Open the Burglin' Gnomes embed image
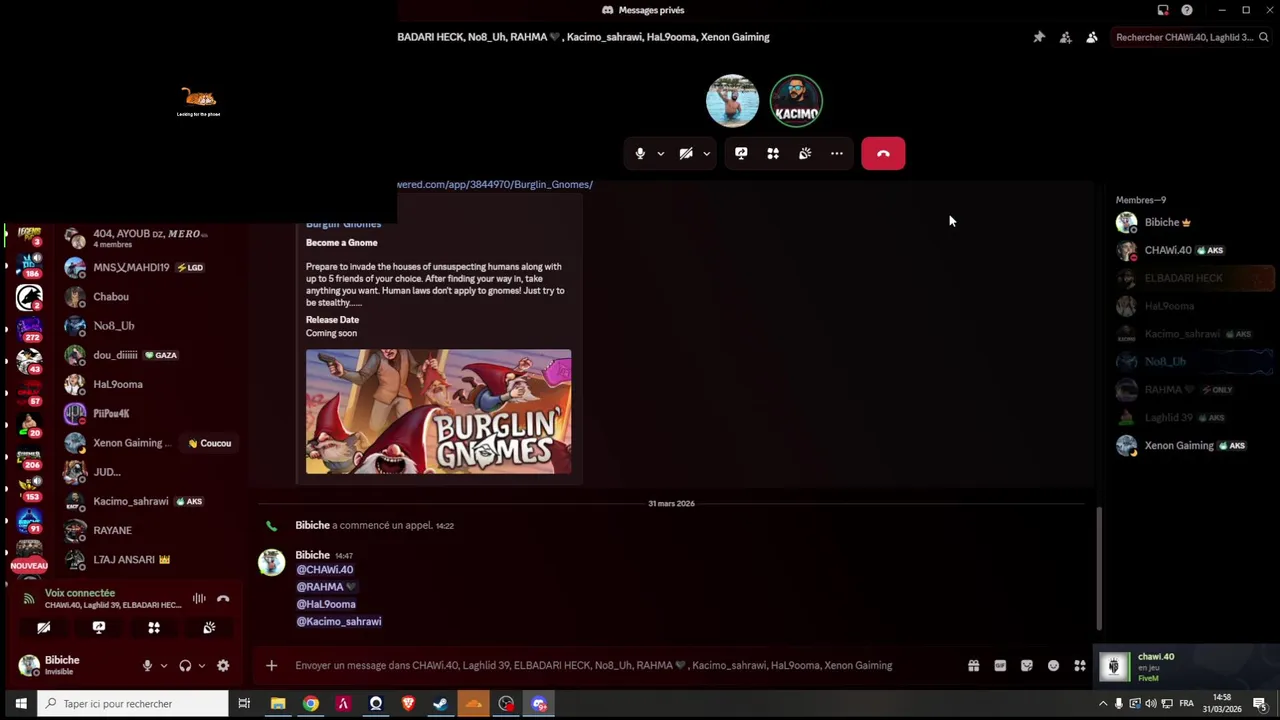This screenshot has height=720, width=1280. pos(438,411)
